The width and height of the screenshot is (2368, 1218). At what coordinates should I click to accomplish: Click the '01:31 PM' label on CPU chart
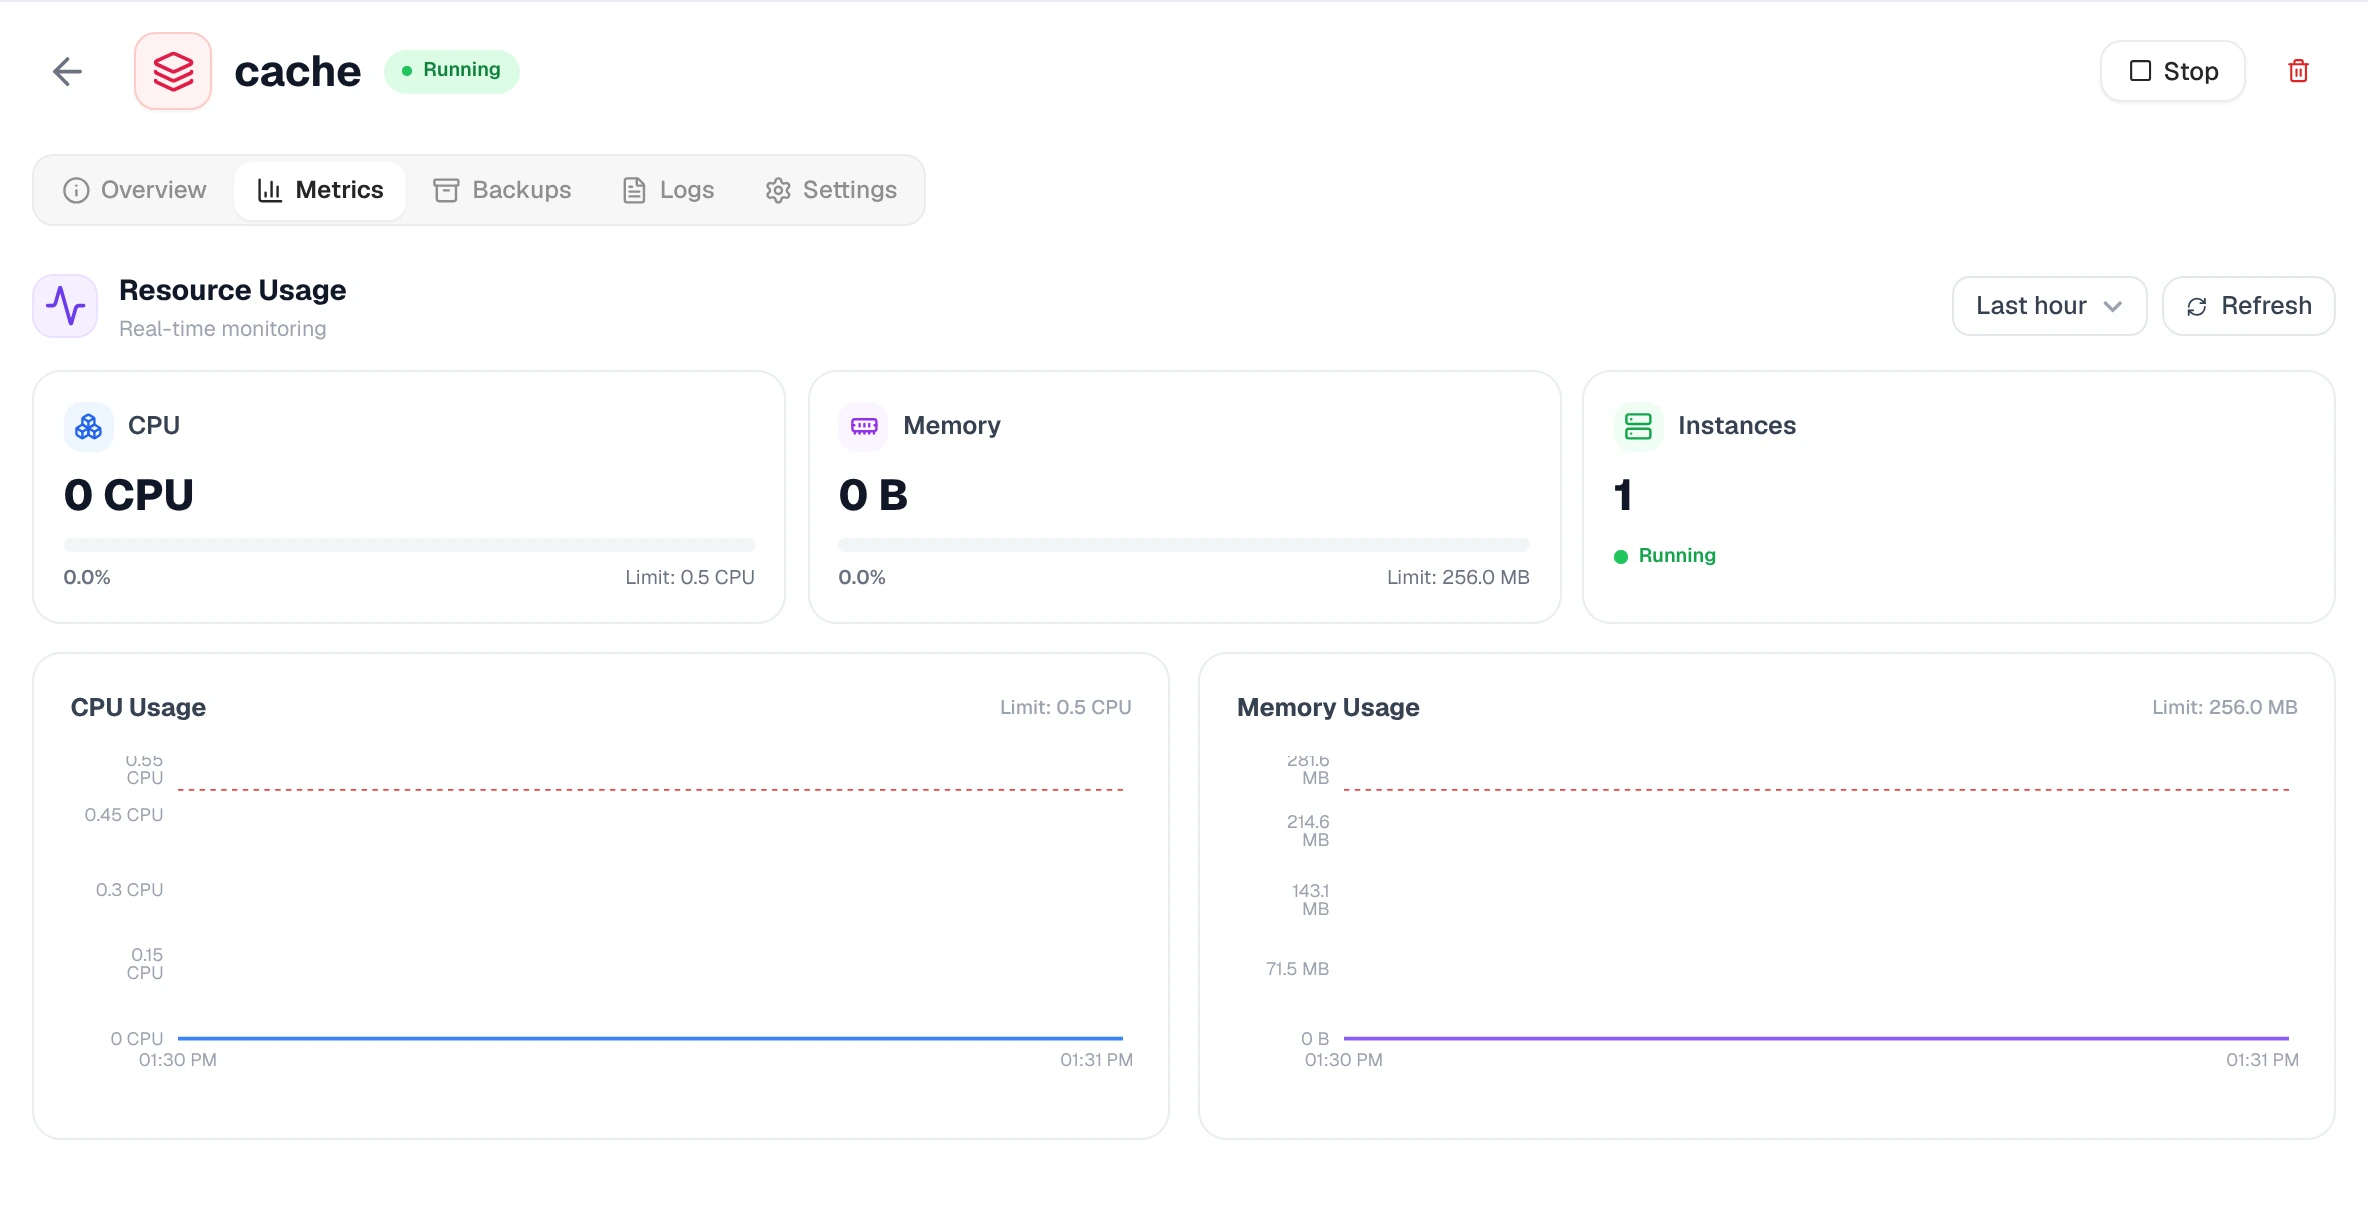1096,1060
